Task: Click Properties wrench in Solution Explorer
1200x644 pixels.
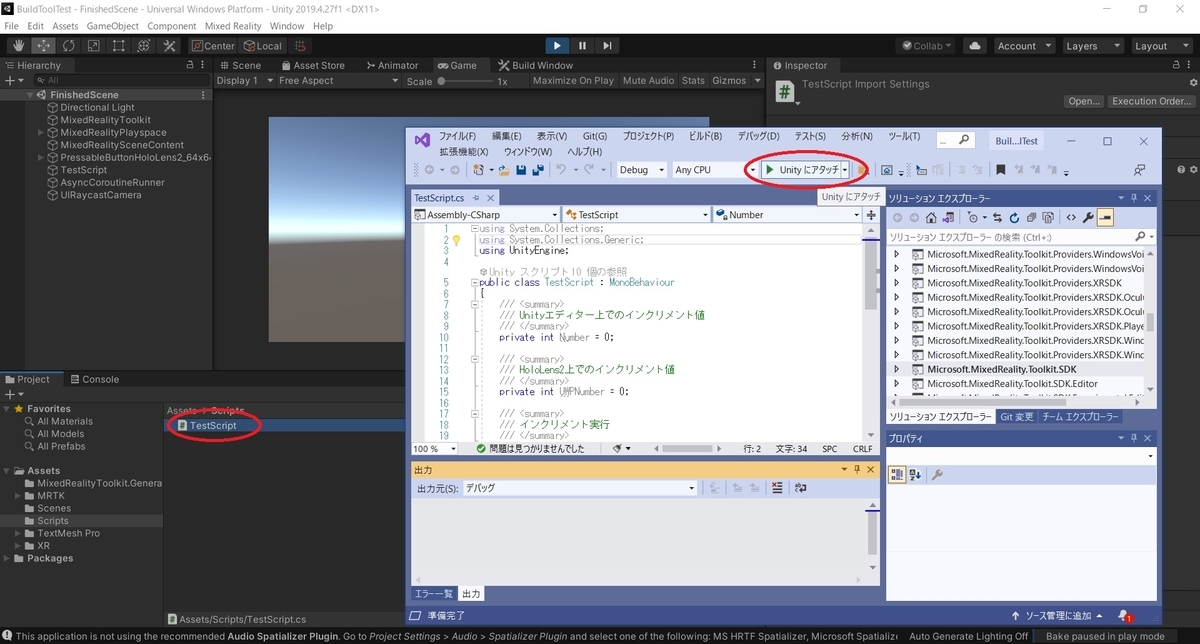Action: tap(1088, 217)
